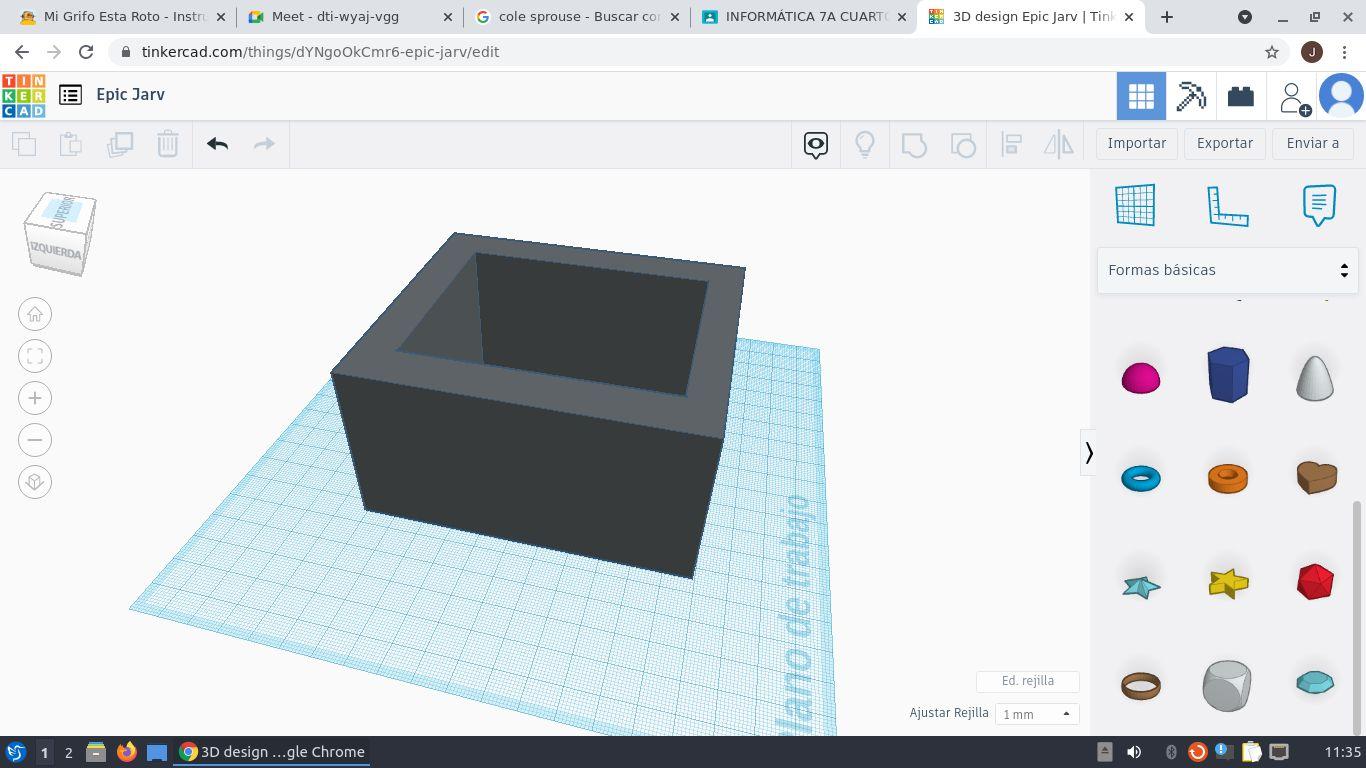Select the brown ring shape
This screenshot has height=768, width=1366.
(1141, 686)
